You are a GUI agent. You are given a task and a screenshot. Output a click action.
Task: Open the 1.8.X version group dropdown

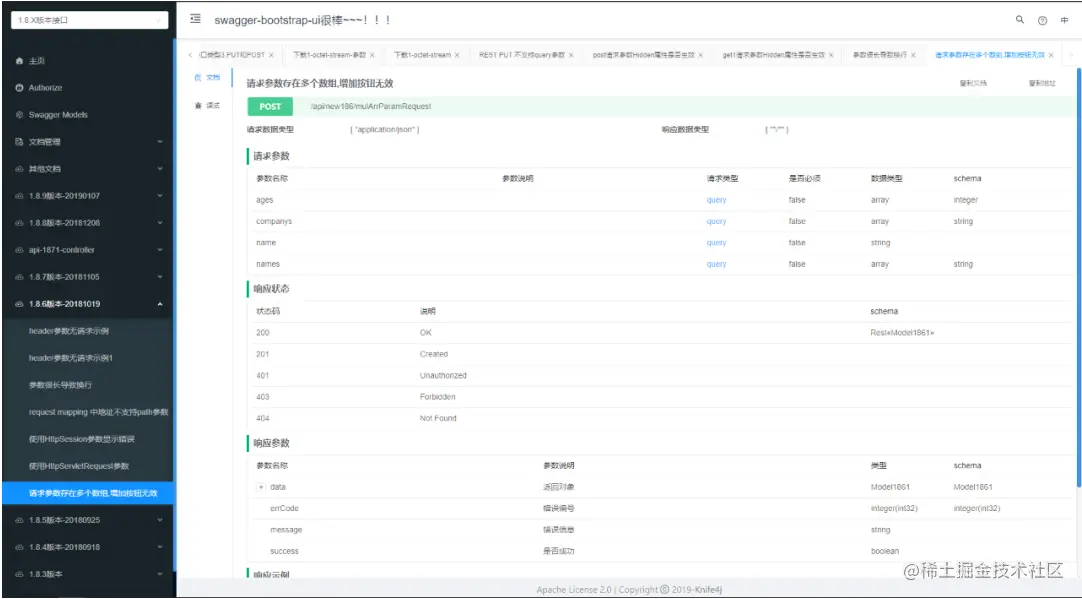coord(89,20)
